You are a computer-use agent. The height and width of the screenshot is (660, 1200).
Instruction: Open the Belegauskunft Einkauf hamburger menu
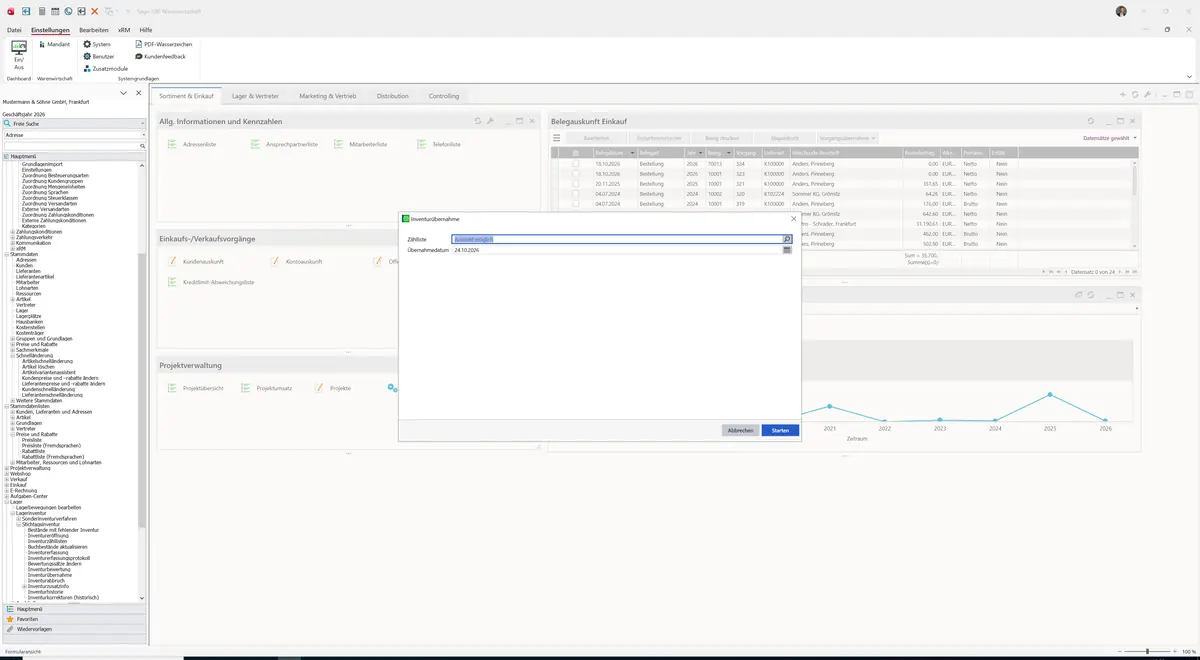point(557,137)
